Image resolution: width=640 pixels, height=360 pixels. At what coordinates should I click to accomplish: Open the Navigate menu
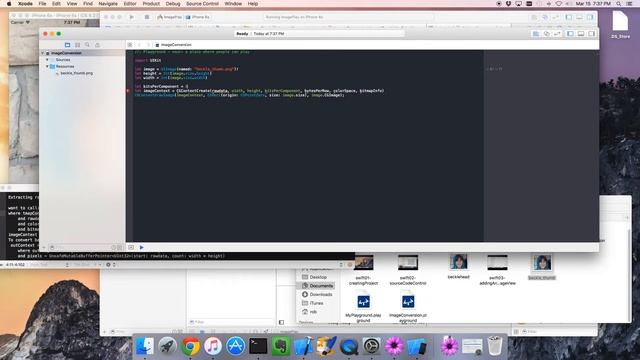(x=108, y=4)
